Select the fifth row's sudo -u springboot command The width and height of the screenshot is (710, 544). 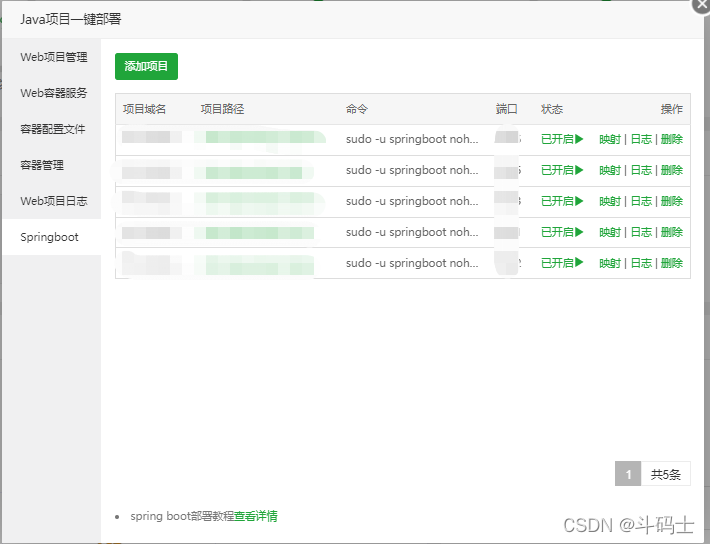(x=412, y=263)
